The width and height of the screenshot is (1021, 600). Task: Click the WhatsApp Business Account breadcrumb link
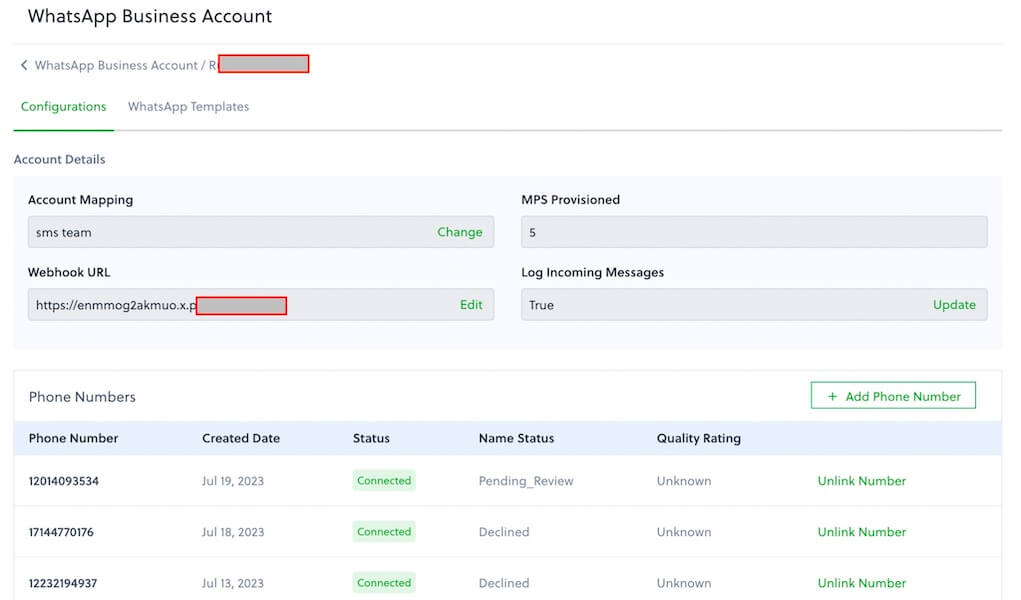point(116,65)
